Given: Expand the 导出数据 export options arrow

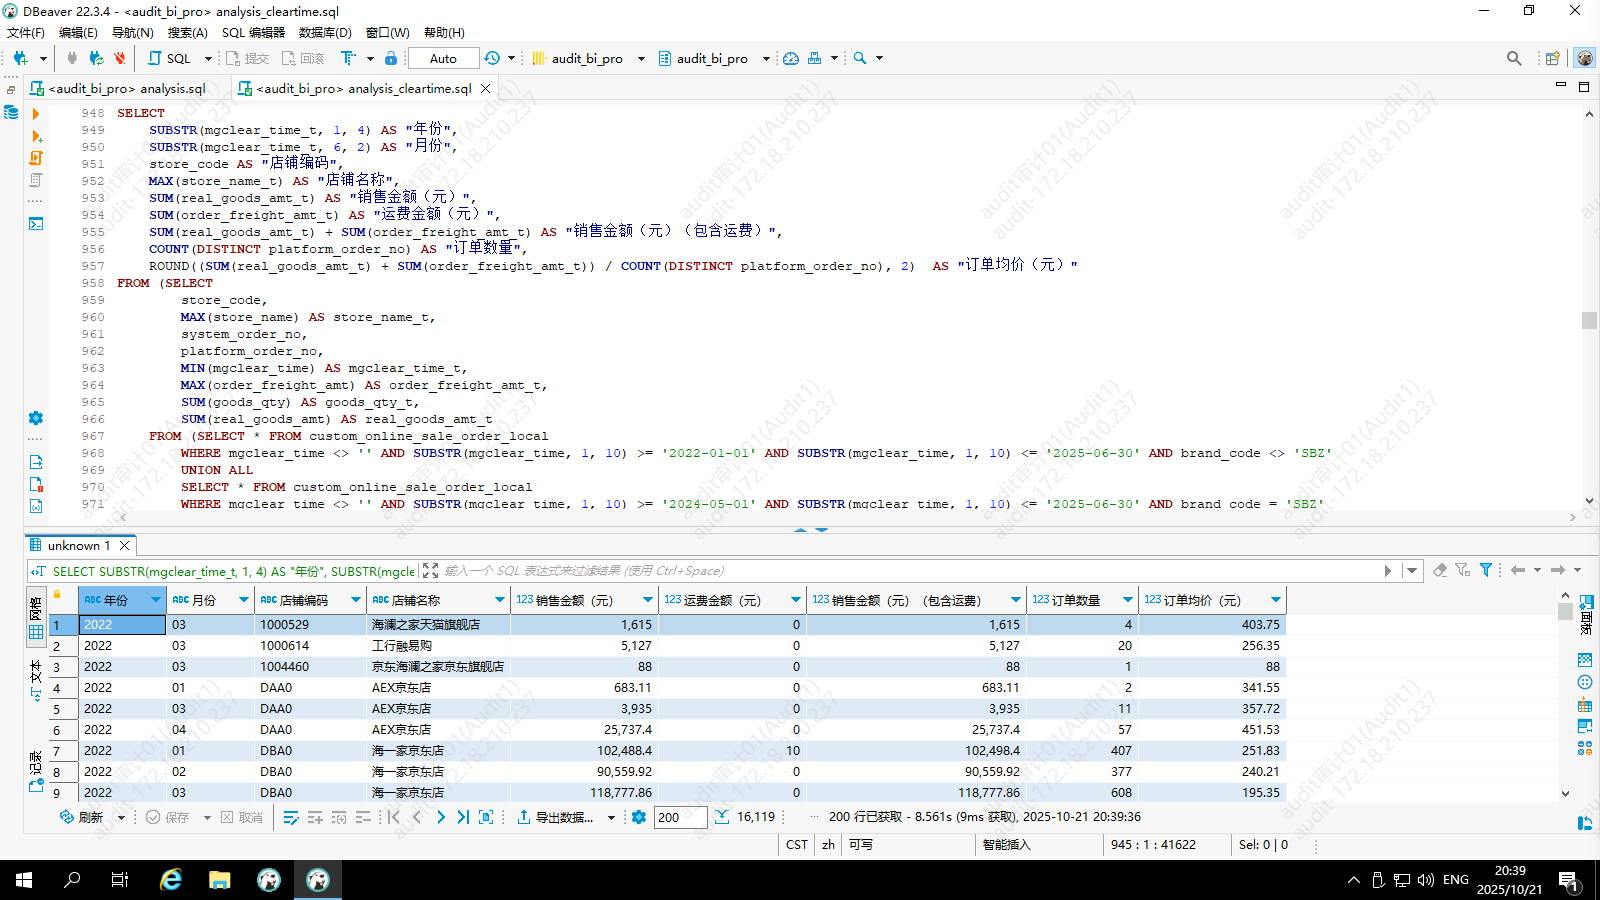Looking at the screenshot, I should [611, 818].
